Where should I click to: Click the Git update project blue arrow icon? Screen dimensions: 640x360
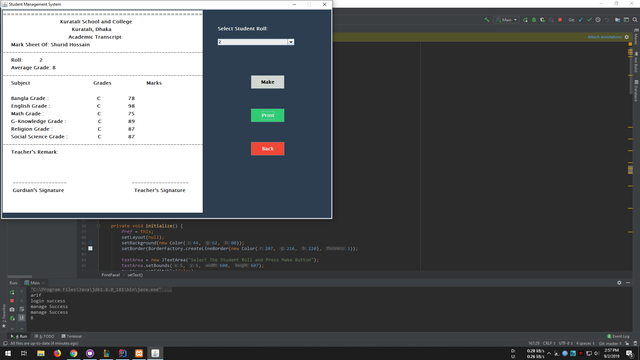[x=581, y=20]
